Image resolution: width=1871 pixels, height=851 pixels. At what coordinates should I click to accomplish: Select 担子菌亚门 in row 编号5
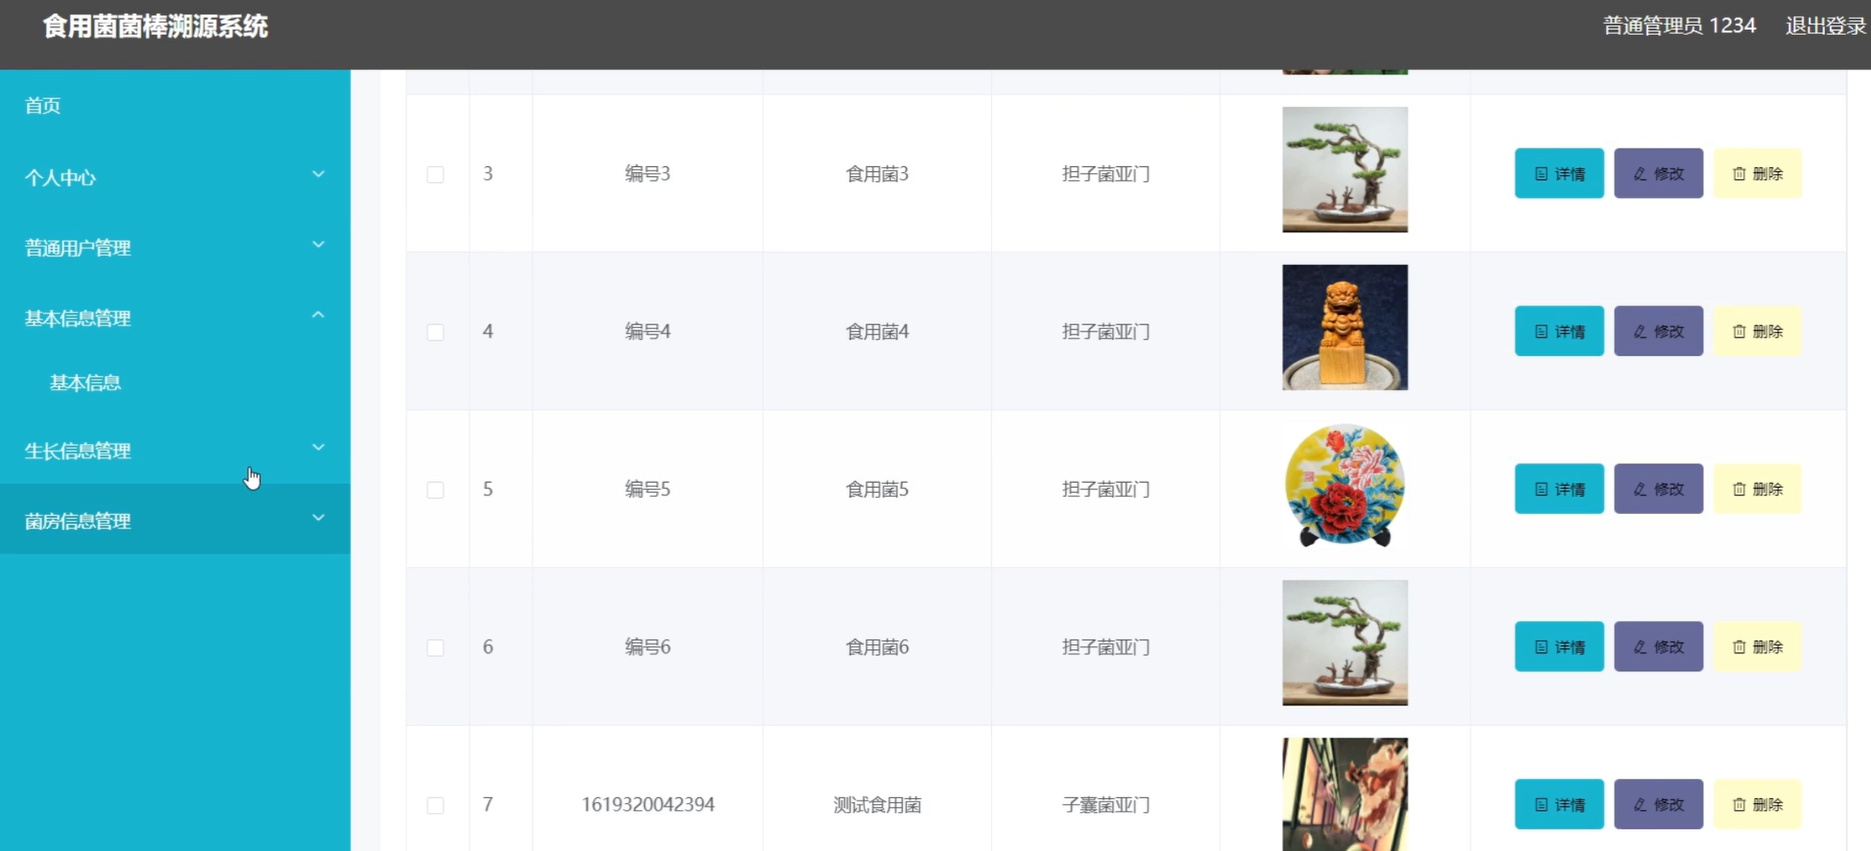pyautogui.click(x=1106, y=490)
